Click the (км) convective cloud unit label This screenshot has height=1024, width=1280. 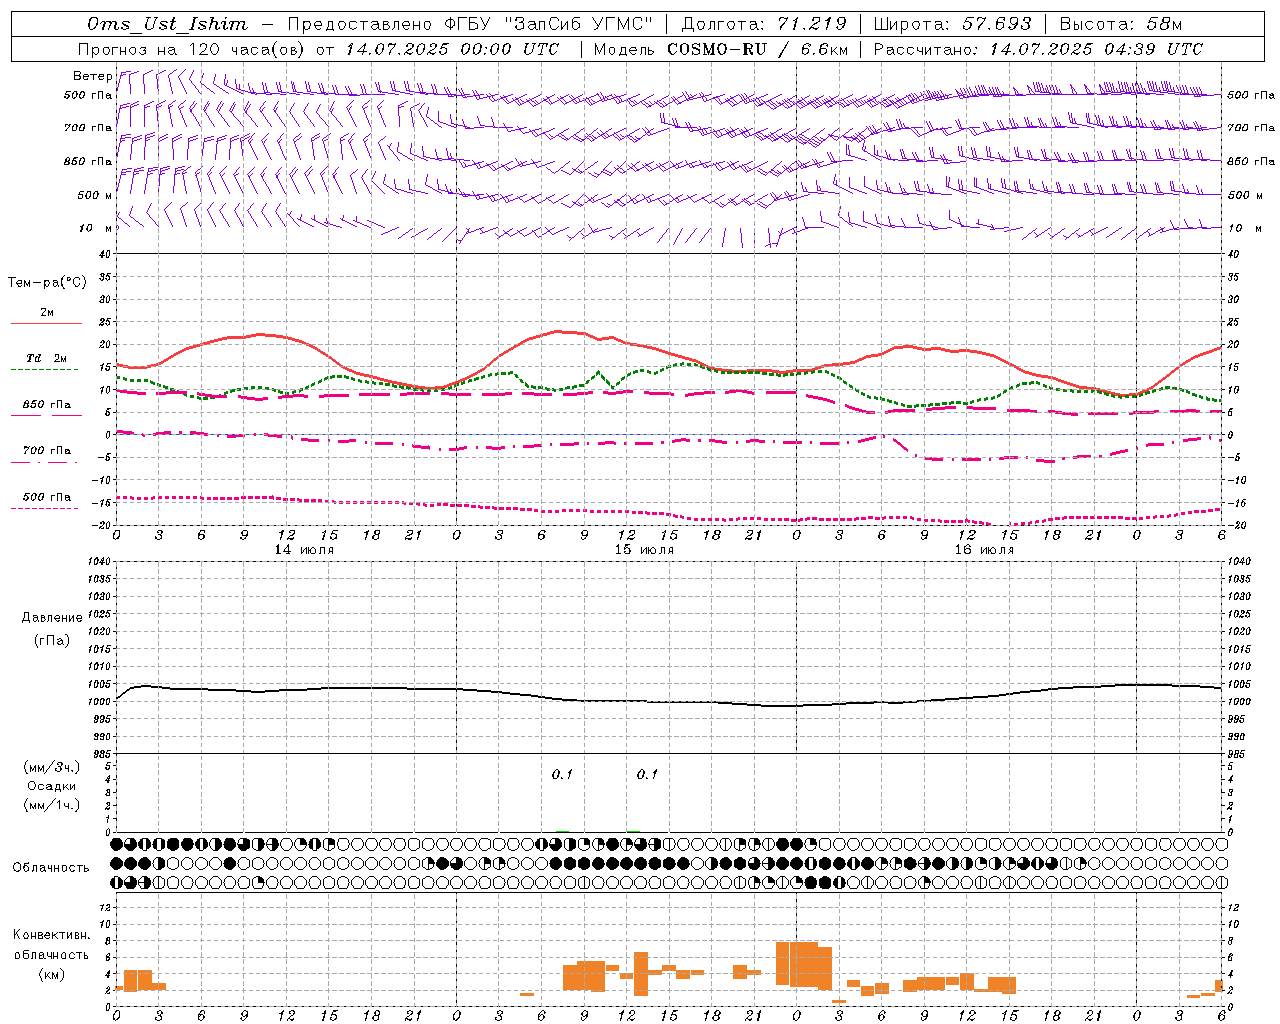click(x=52, y=974)
